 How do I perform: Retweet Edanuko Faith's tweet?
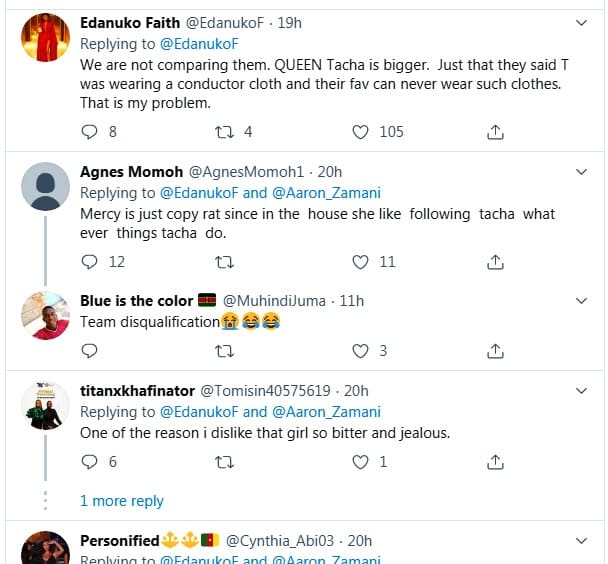pyautogui.click(x=225, y=132)
